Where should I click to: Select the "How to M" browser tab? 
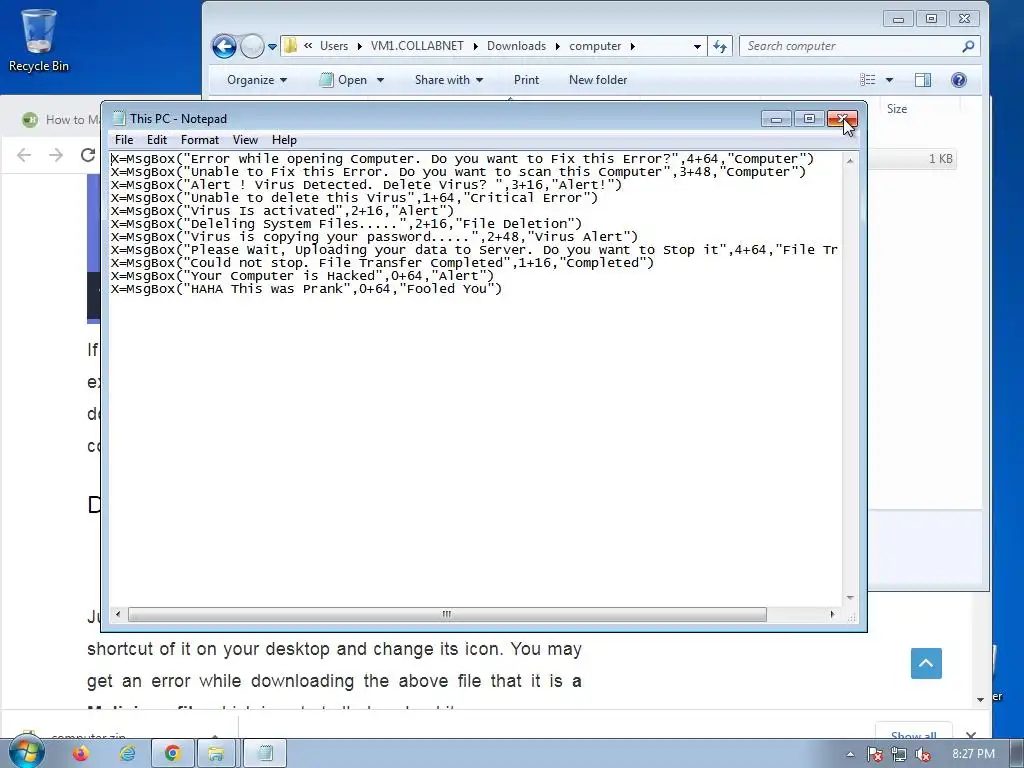(60, 120)
